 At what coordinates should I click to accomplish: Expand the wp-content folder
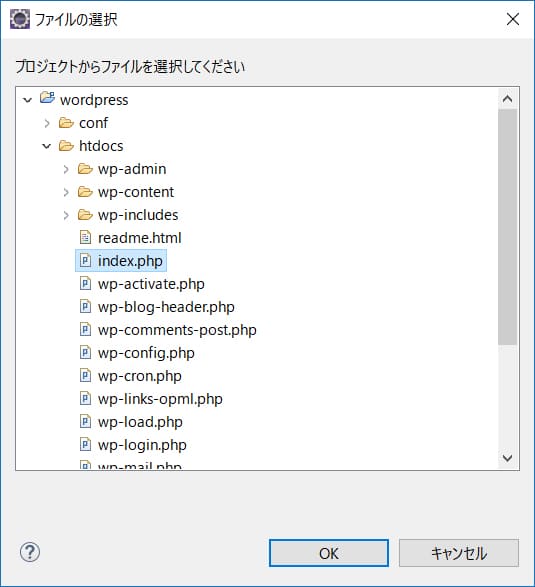66,192
